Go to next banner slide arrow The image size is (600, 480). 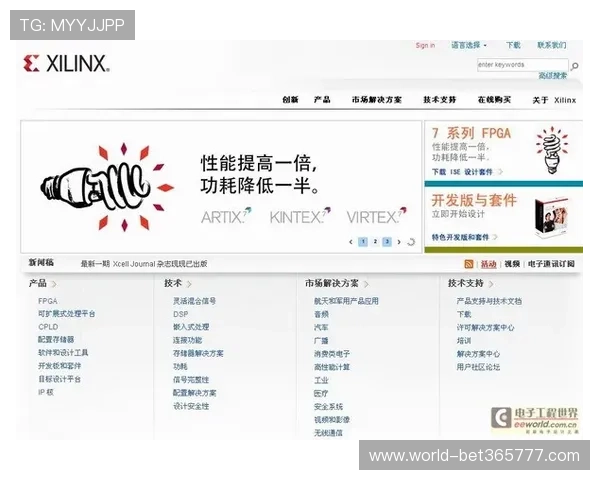pyautogui.click(x=399, y=242)
